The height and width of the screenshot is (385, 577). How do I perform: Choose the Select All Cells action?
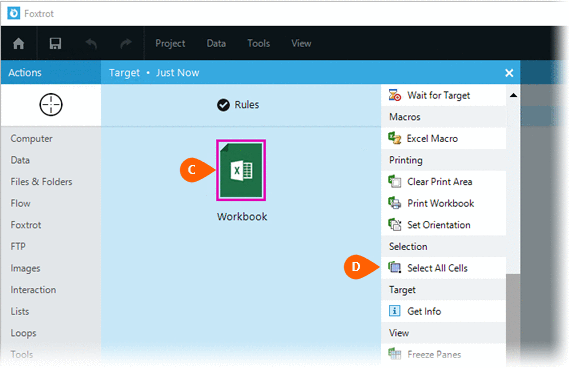click(x=443, y=268)
